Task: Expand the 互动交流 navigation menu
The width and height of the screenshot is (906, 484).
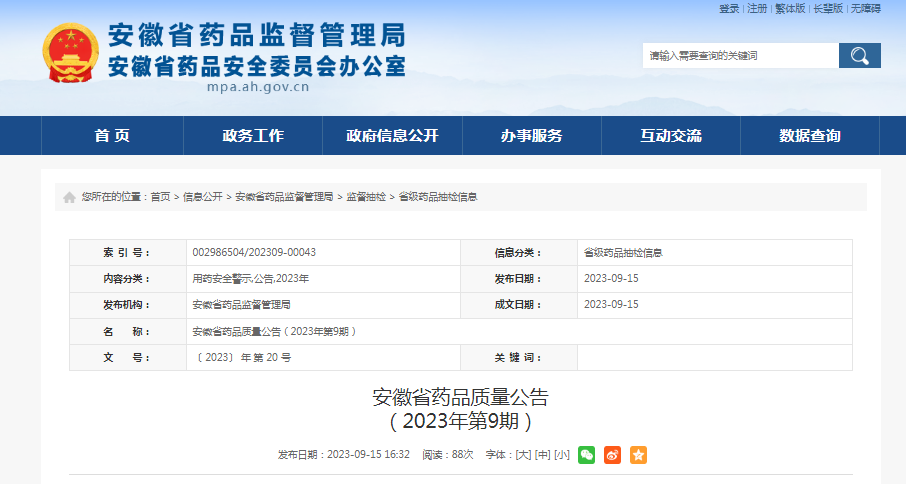Action: pyautogui.click(x=671, y=136)
